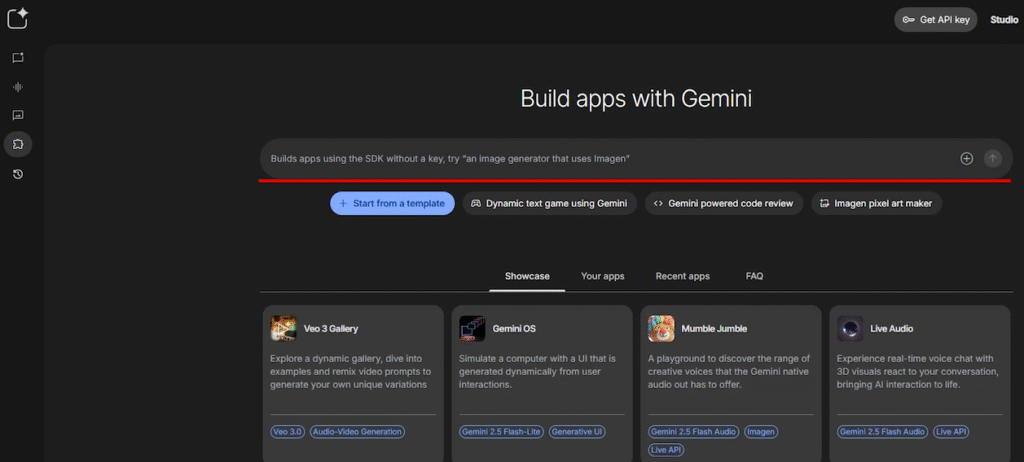The width and height of the screenshot is (1024, 462).
Task: Click the Live Audio description text
Action: pyautogui.click(x=918, y=372)
